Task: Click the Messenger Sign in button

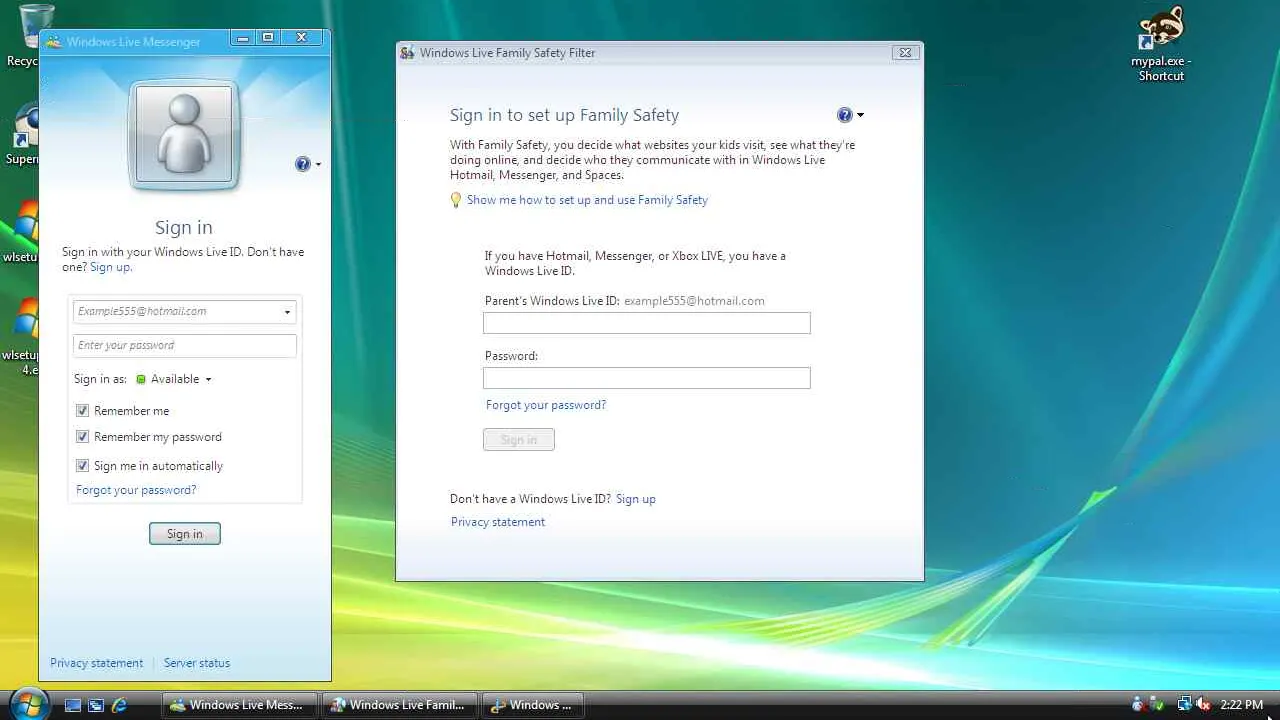Action: click(185, 534)
